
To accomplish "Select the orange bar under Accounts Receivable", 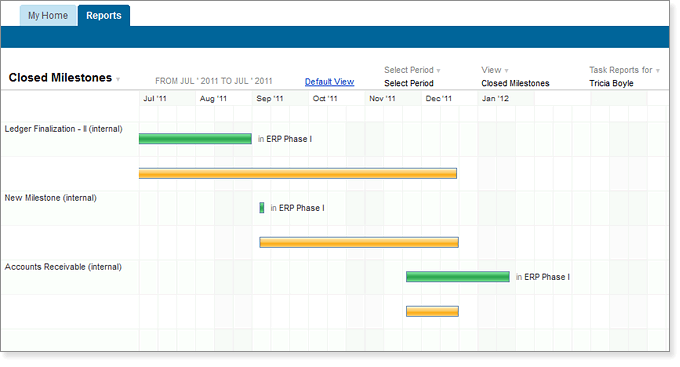I will [x=432, y=311].
